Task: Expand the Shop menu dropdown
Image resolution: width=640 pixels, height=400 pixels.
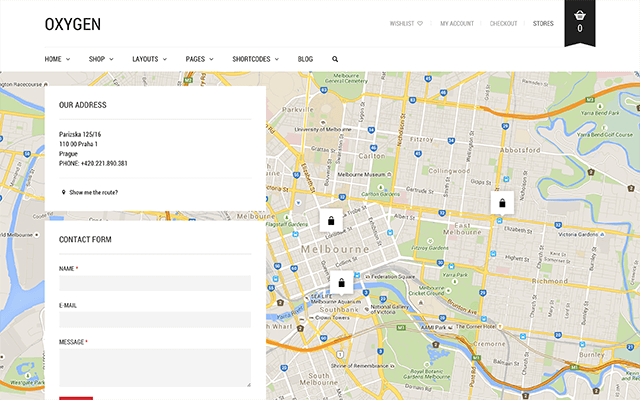Action: [x=101, y=59]
